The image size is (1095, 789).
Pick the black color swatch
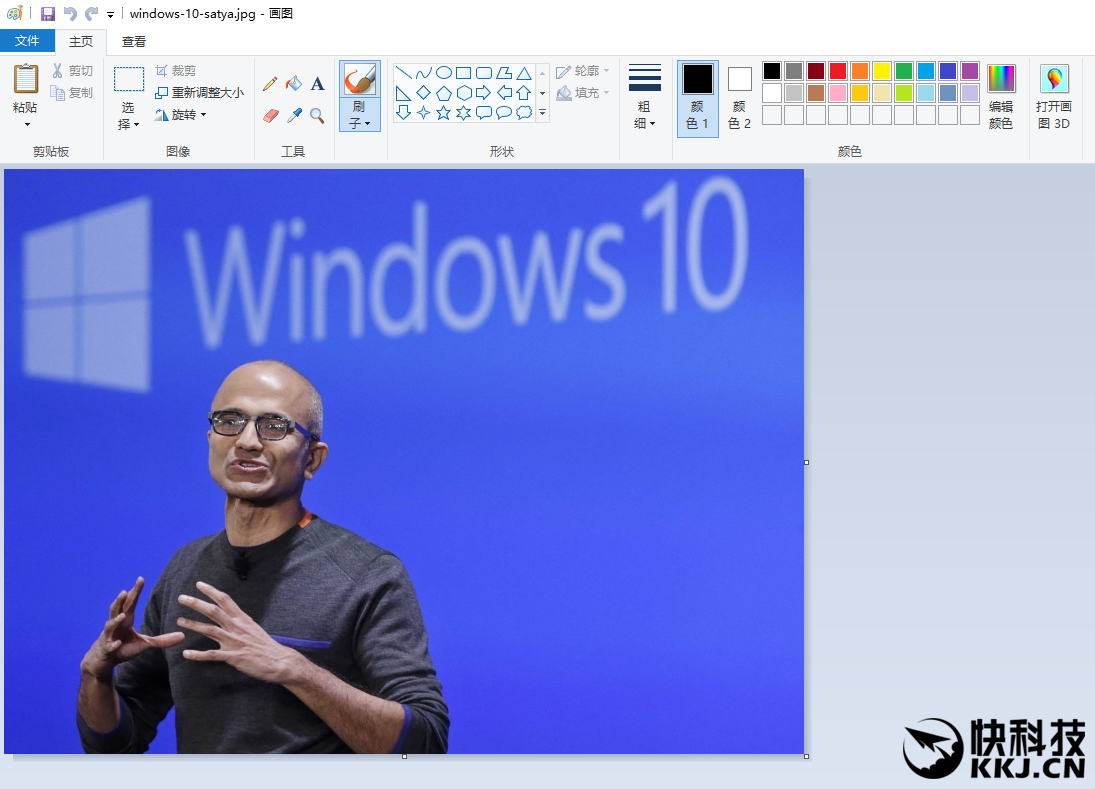coord(772,71)
